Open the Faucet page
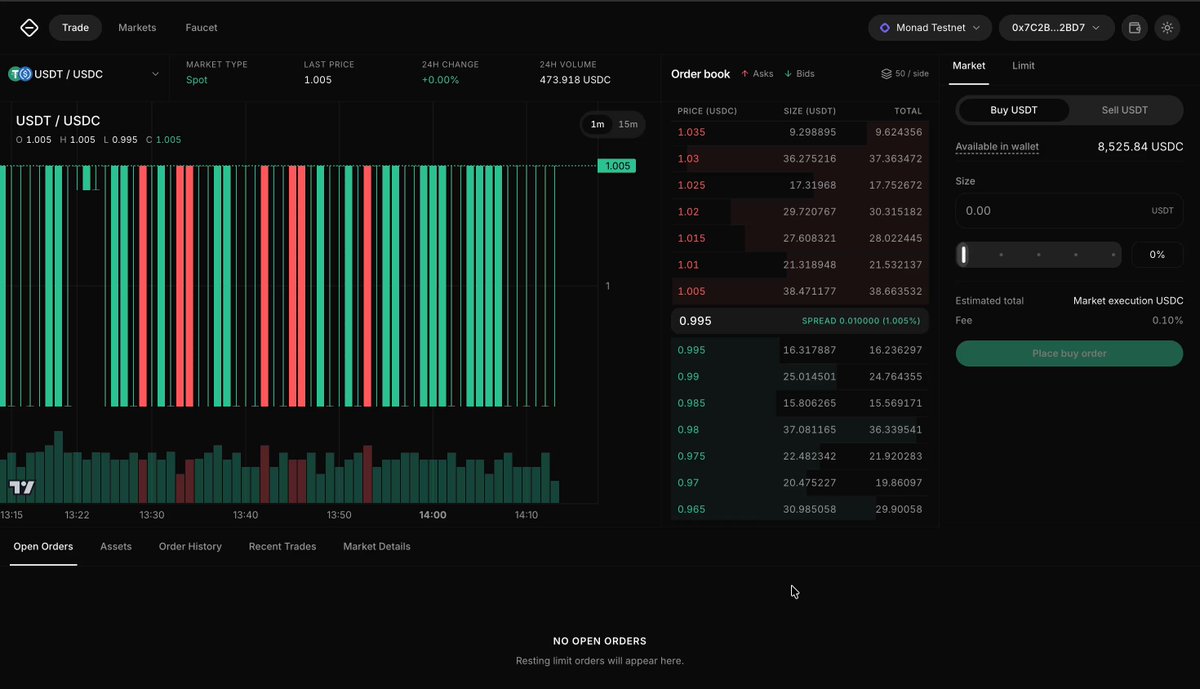This screenshot has width=1200, height=689. tap(201, 28)
